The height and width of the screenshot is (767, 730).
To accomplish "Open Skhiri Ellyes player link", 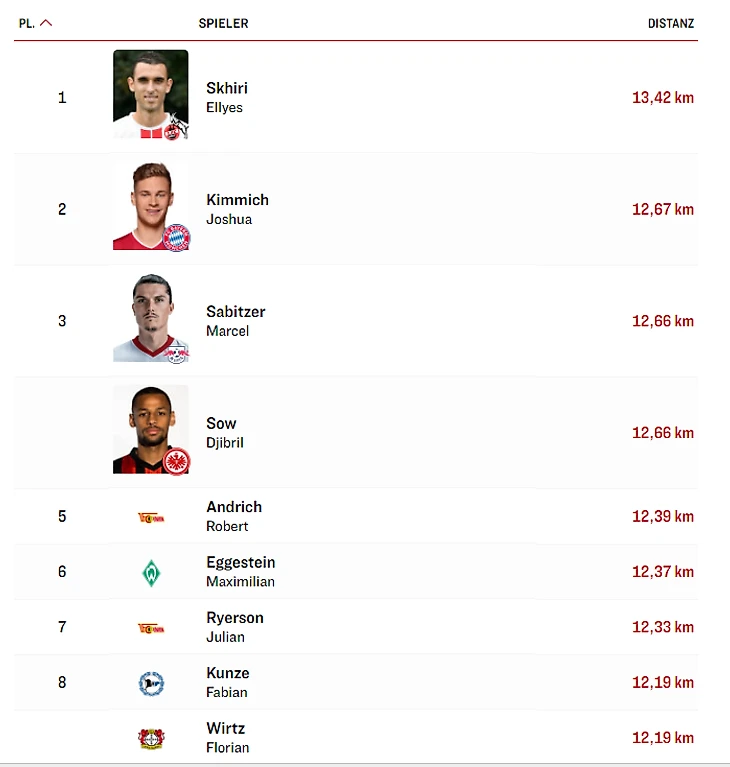I will pos(226,97).
